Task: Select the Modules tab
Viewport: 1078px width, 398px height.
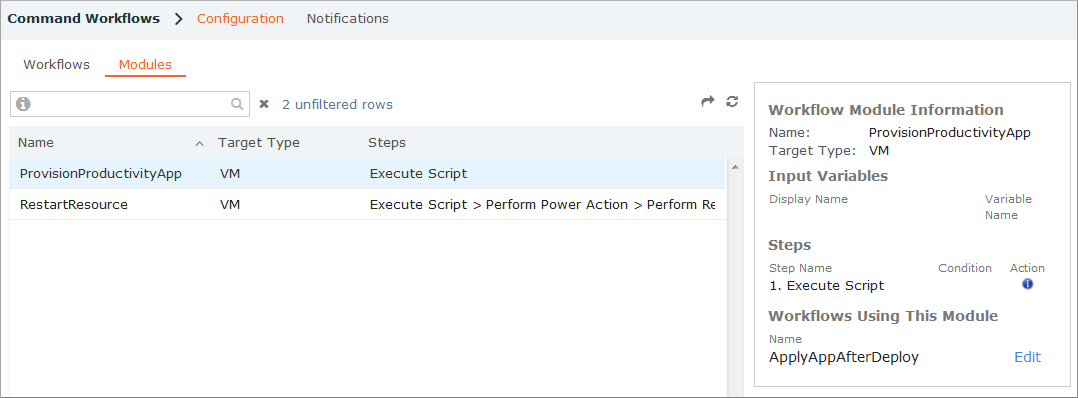Action: click(x=145, y=65)
